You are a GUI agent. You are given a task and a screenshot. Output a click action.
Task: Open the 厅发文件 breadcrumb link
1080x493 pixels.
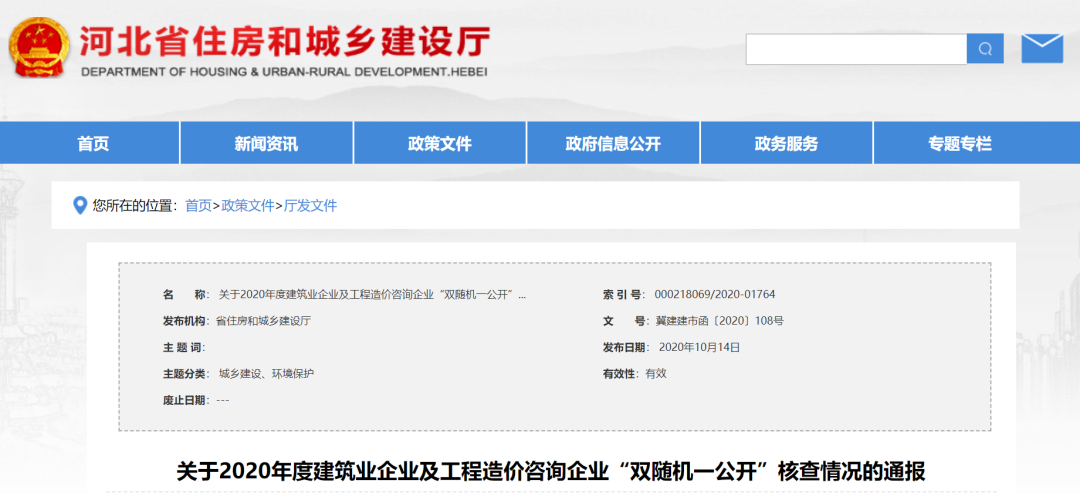click(x=310, y=206)
